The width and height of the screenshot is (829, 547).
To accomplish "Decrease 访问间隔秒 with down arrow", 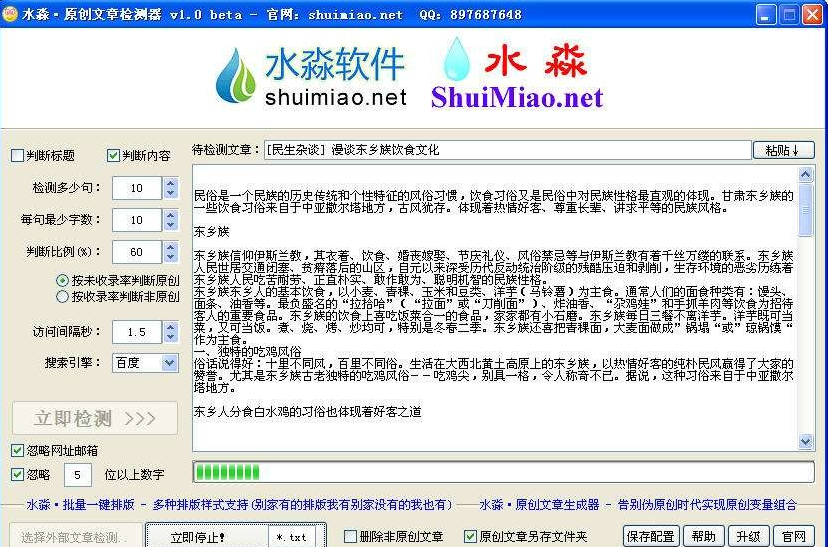I will (170, 338).
